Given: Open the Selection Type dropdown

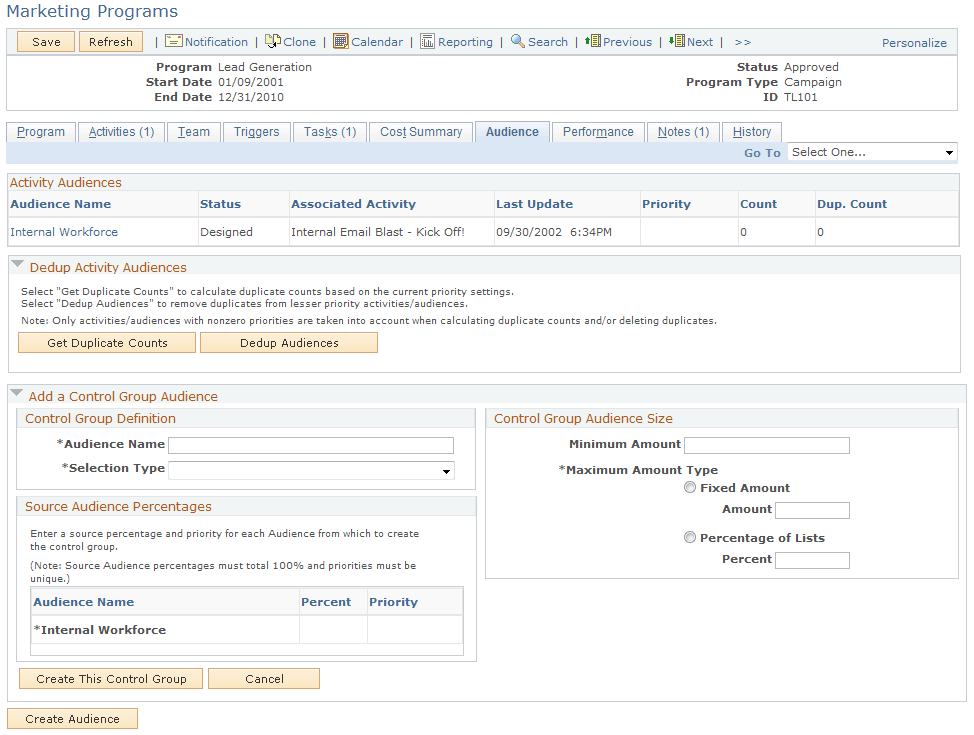Looking at the screenshot, I should (311, 470).
